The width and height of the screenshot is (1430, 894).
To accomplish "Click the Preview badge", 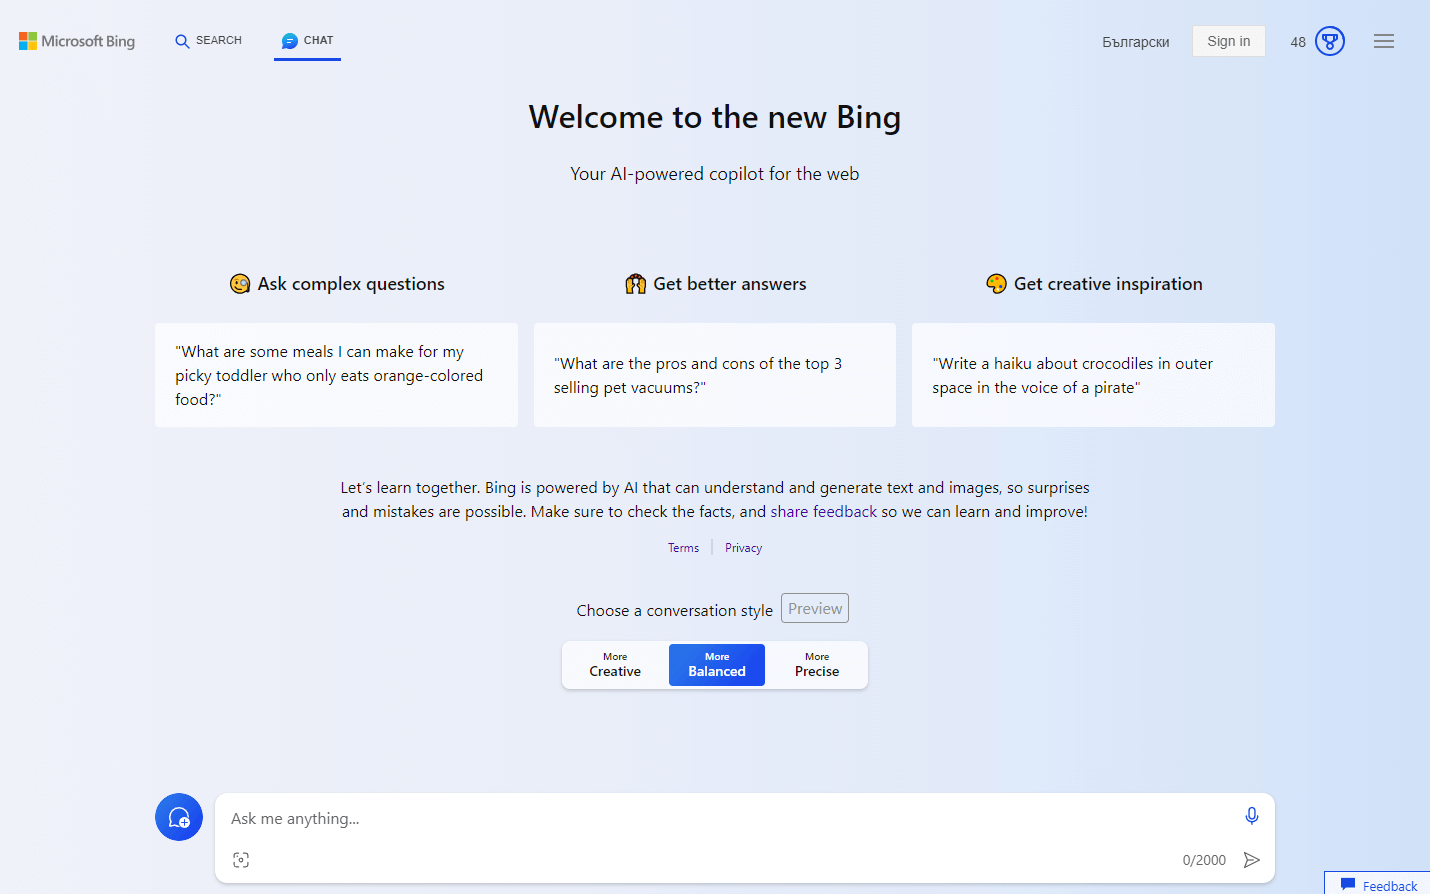I will point(815,608).
